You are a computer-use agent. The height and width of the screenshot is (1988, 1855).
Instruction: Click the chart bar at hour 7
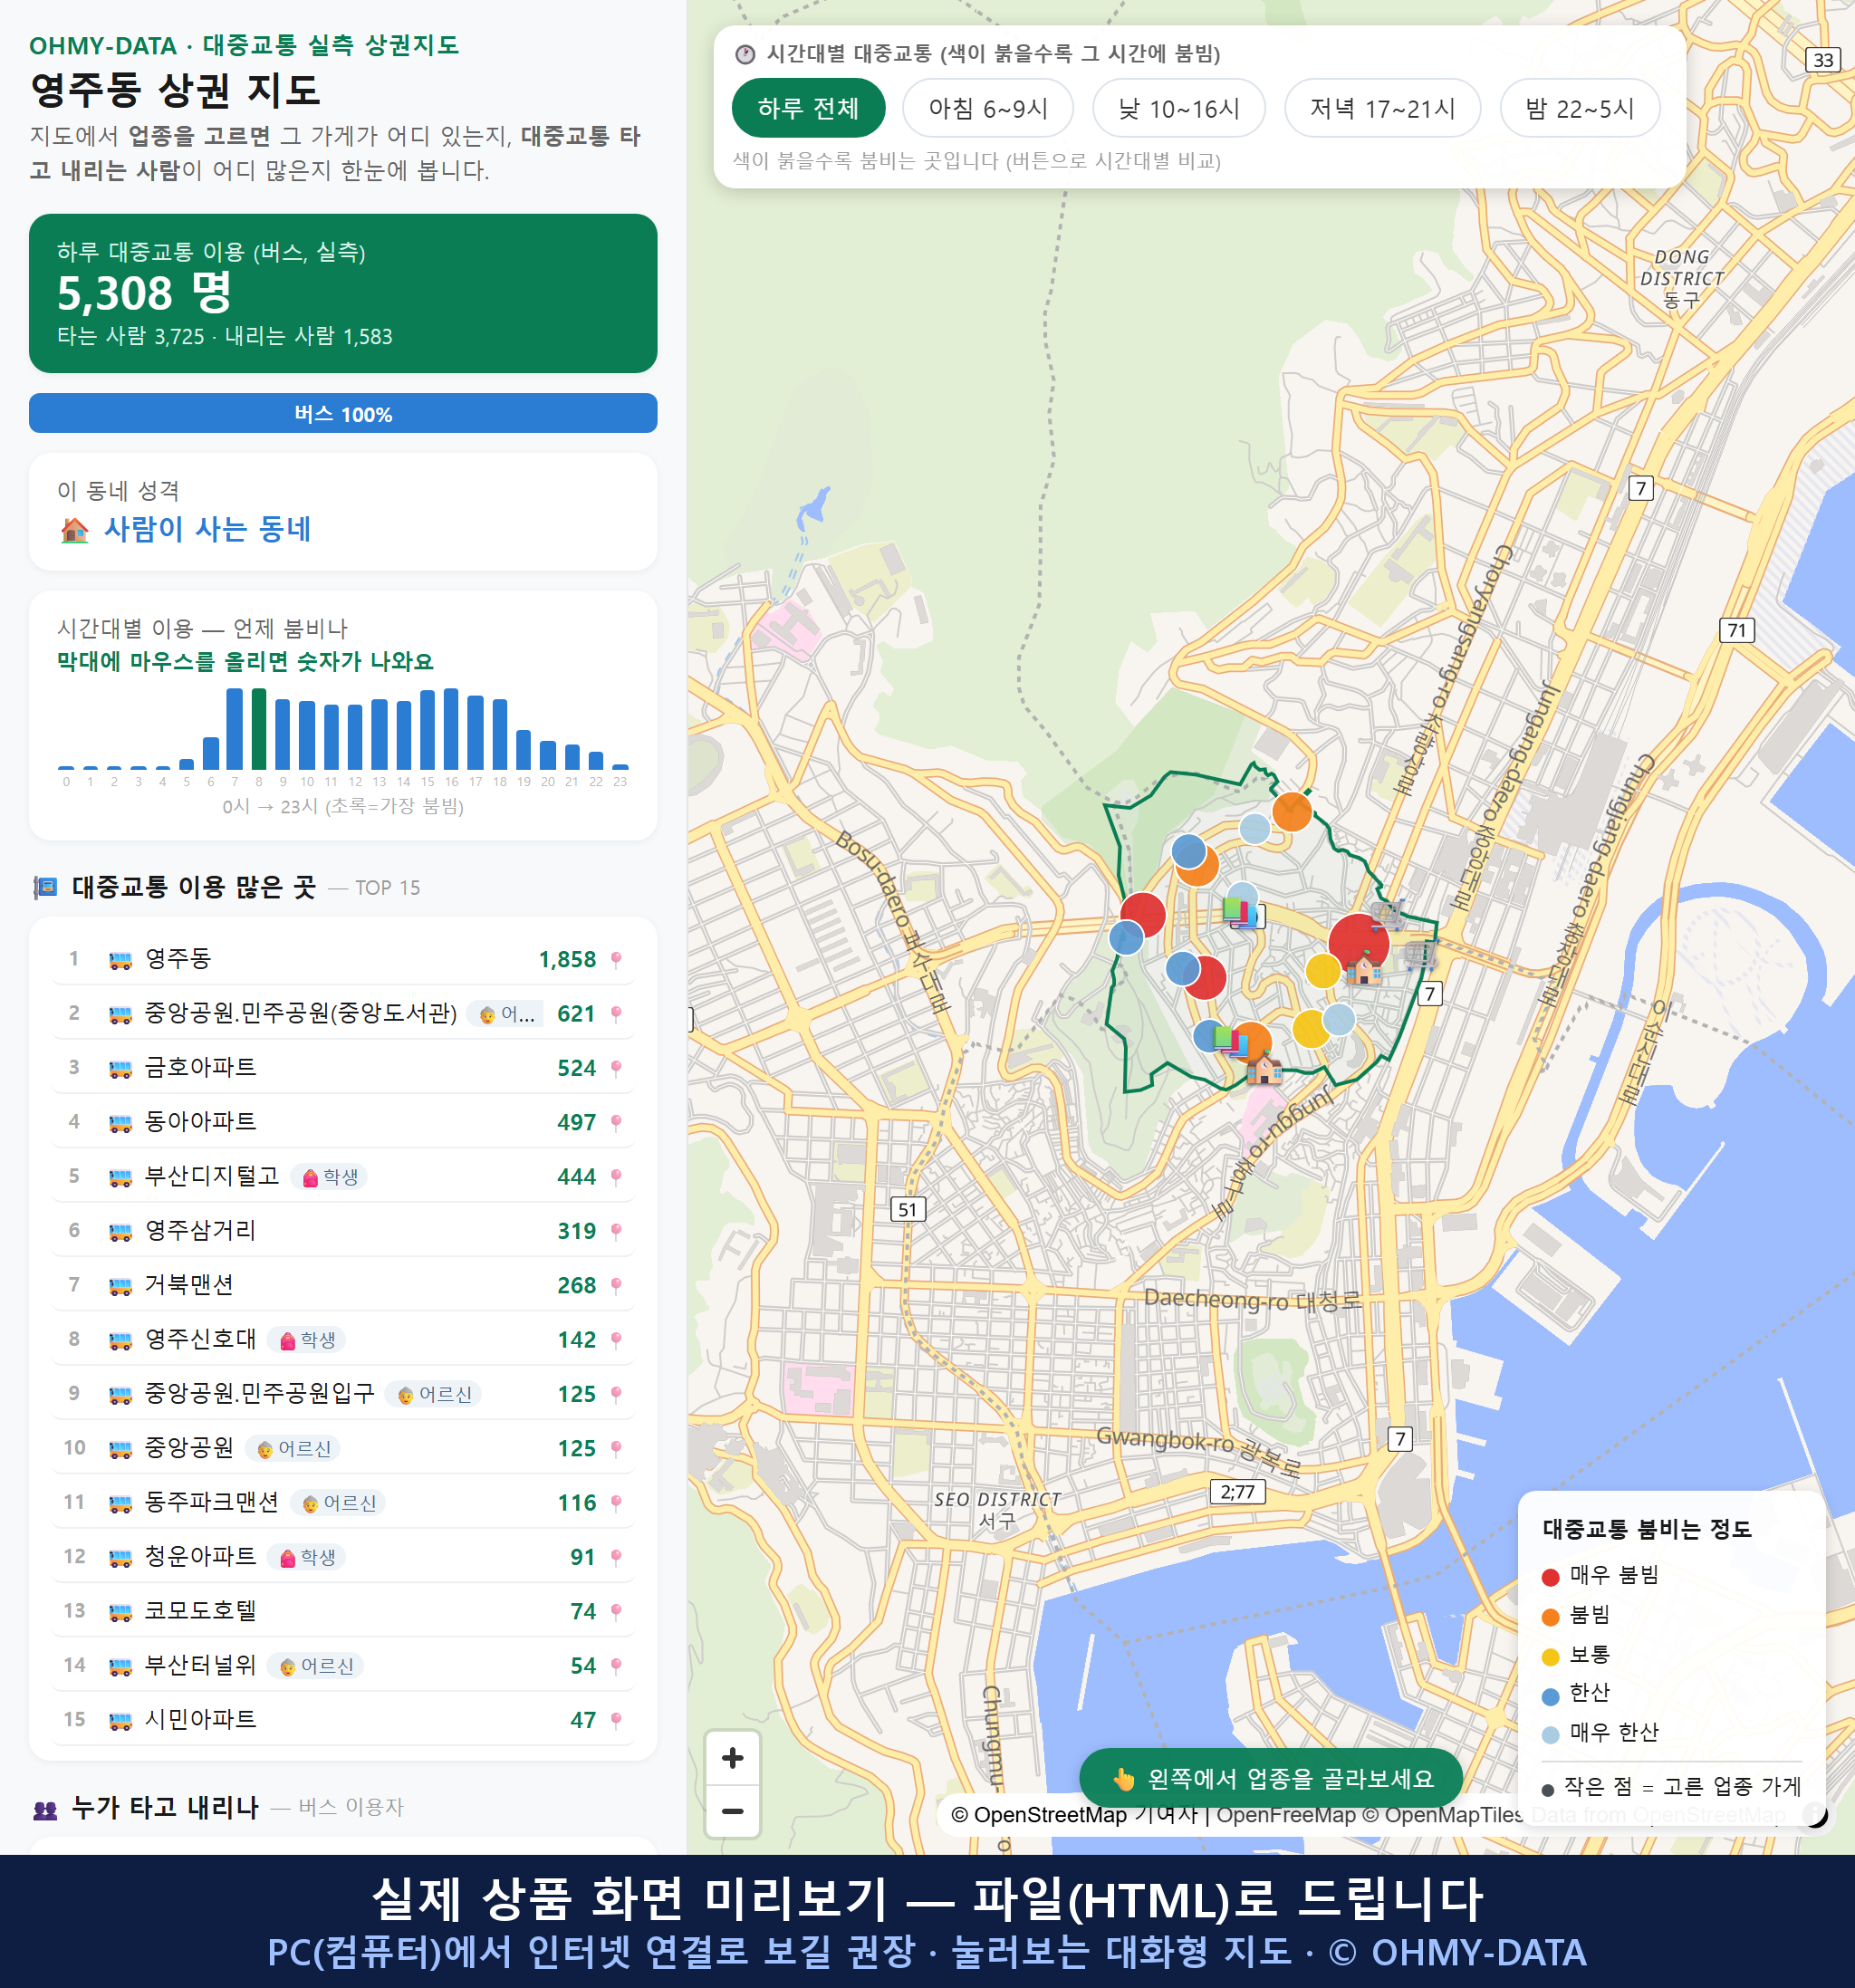tap(234, 728)
